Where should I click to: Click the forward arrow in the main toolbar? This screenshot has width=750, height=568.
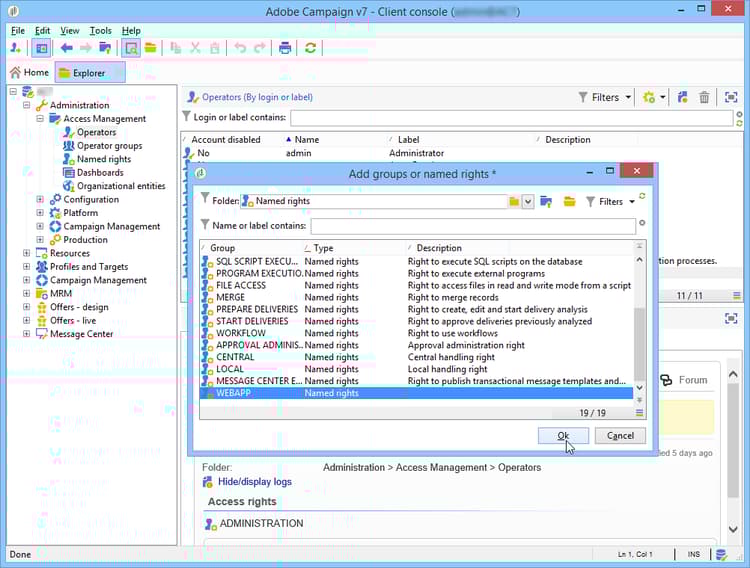point(86,48)
